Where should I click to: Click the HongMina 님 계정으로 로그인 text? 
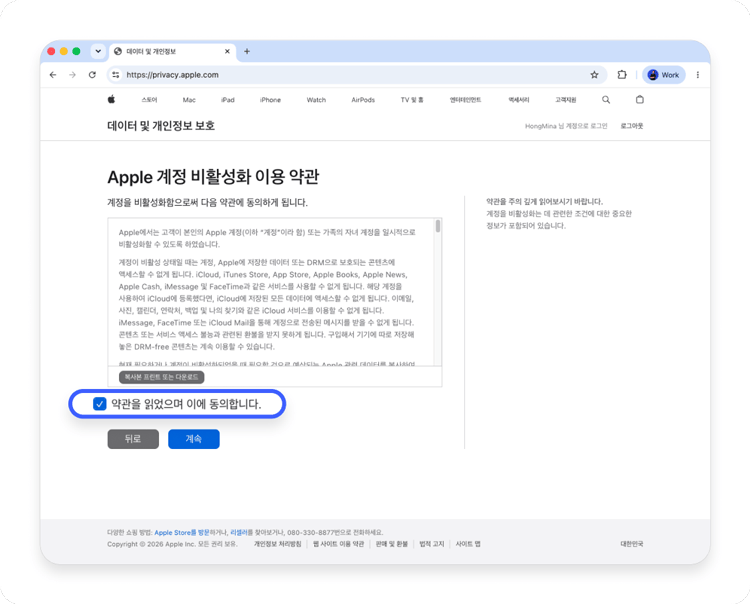coord(566,126)
